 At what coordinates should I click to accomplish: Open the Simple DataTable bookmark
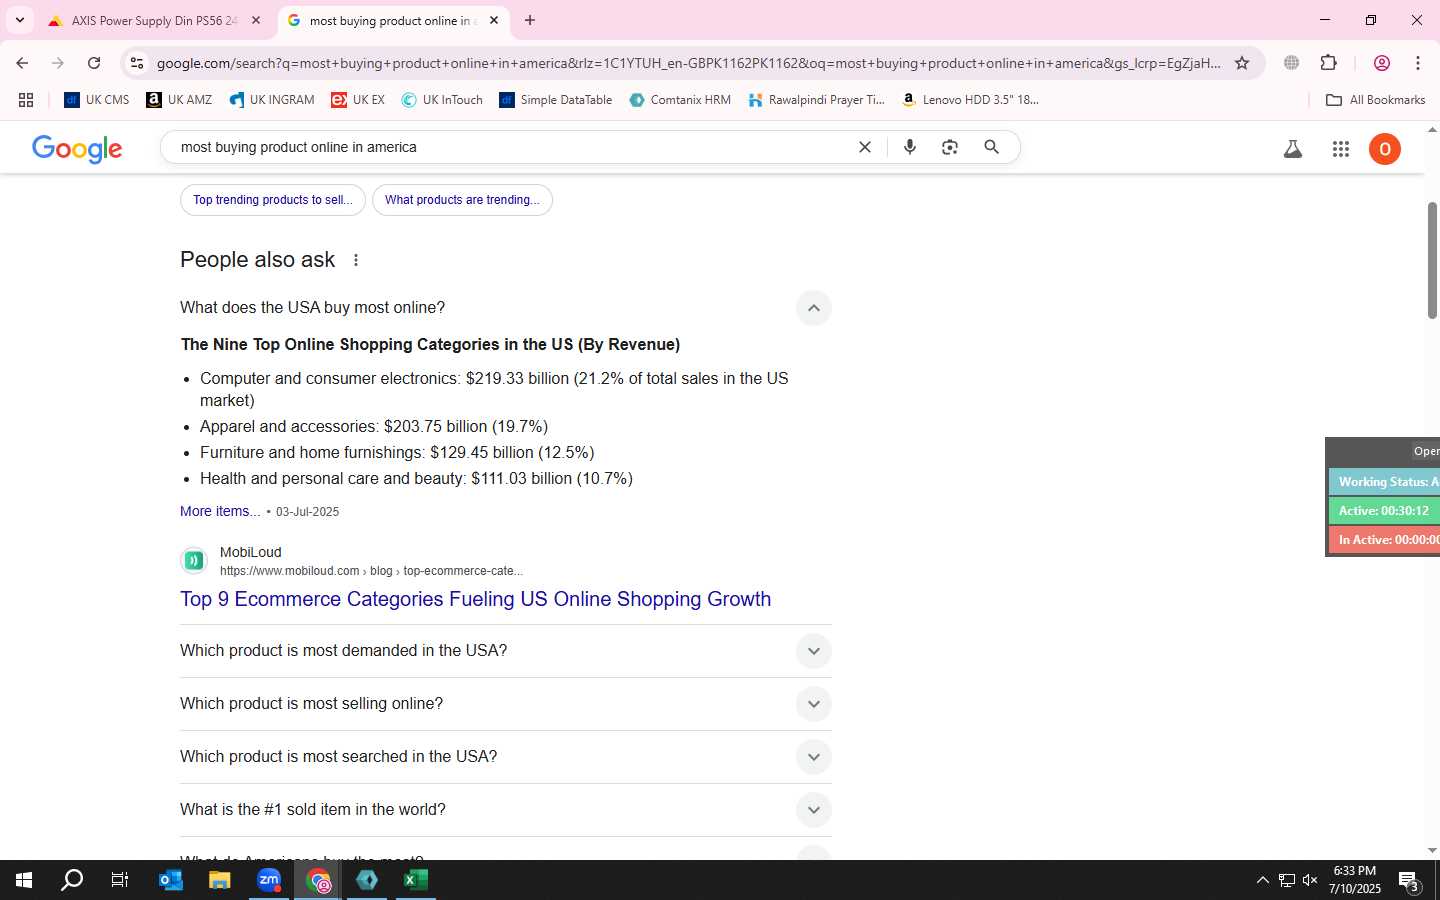556,100
